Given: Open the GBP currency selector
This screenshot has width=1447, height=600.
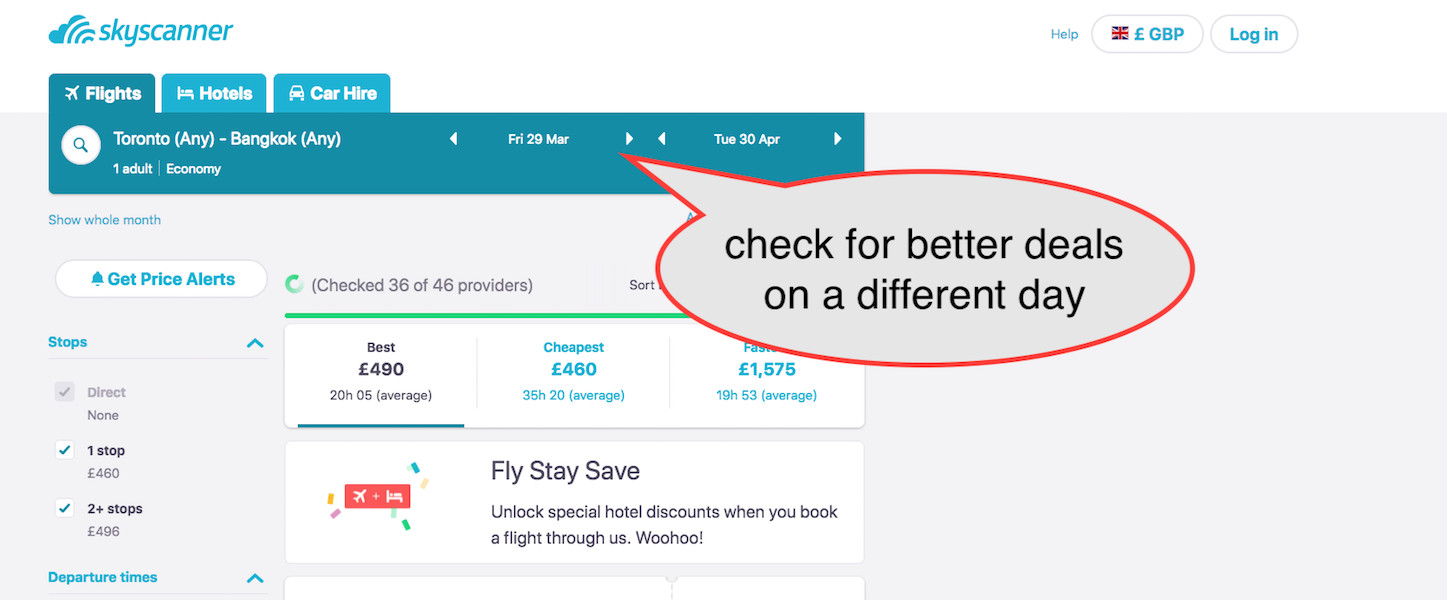Looking at the screenshot, I should 1147,34.
